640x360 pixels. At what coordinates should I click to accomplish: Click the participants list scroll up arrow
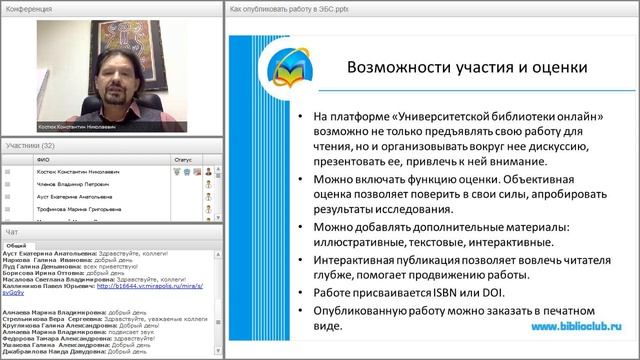coord(218,169)
